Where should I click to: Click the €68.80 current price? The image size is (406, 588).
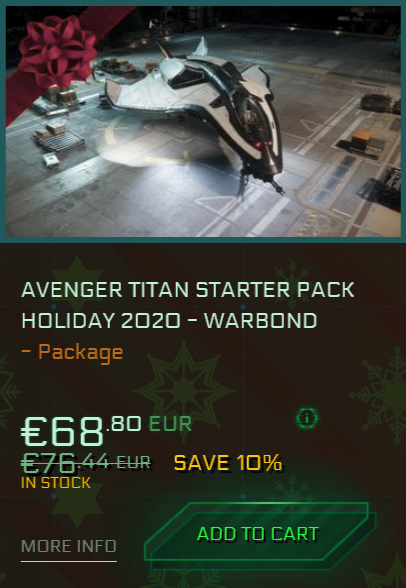point(81,430)
